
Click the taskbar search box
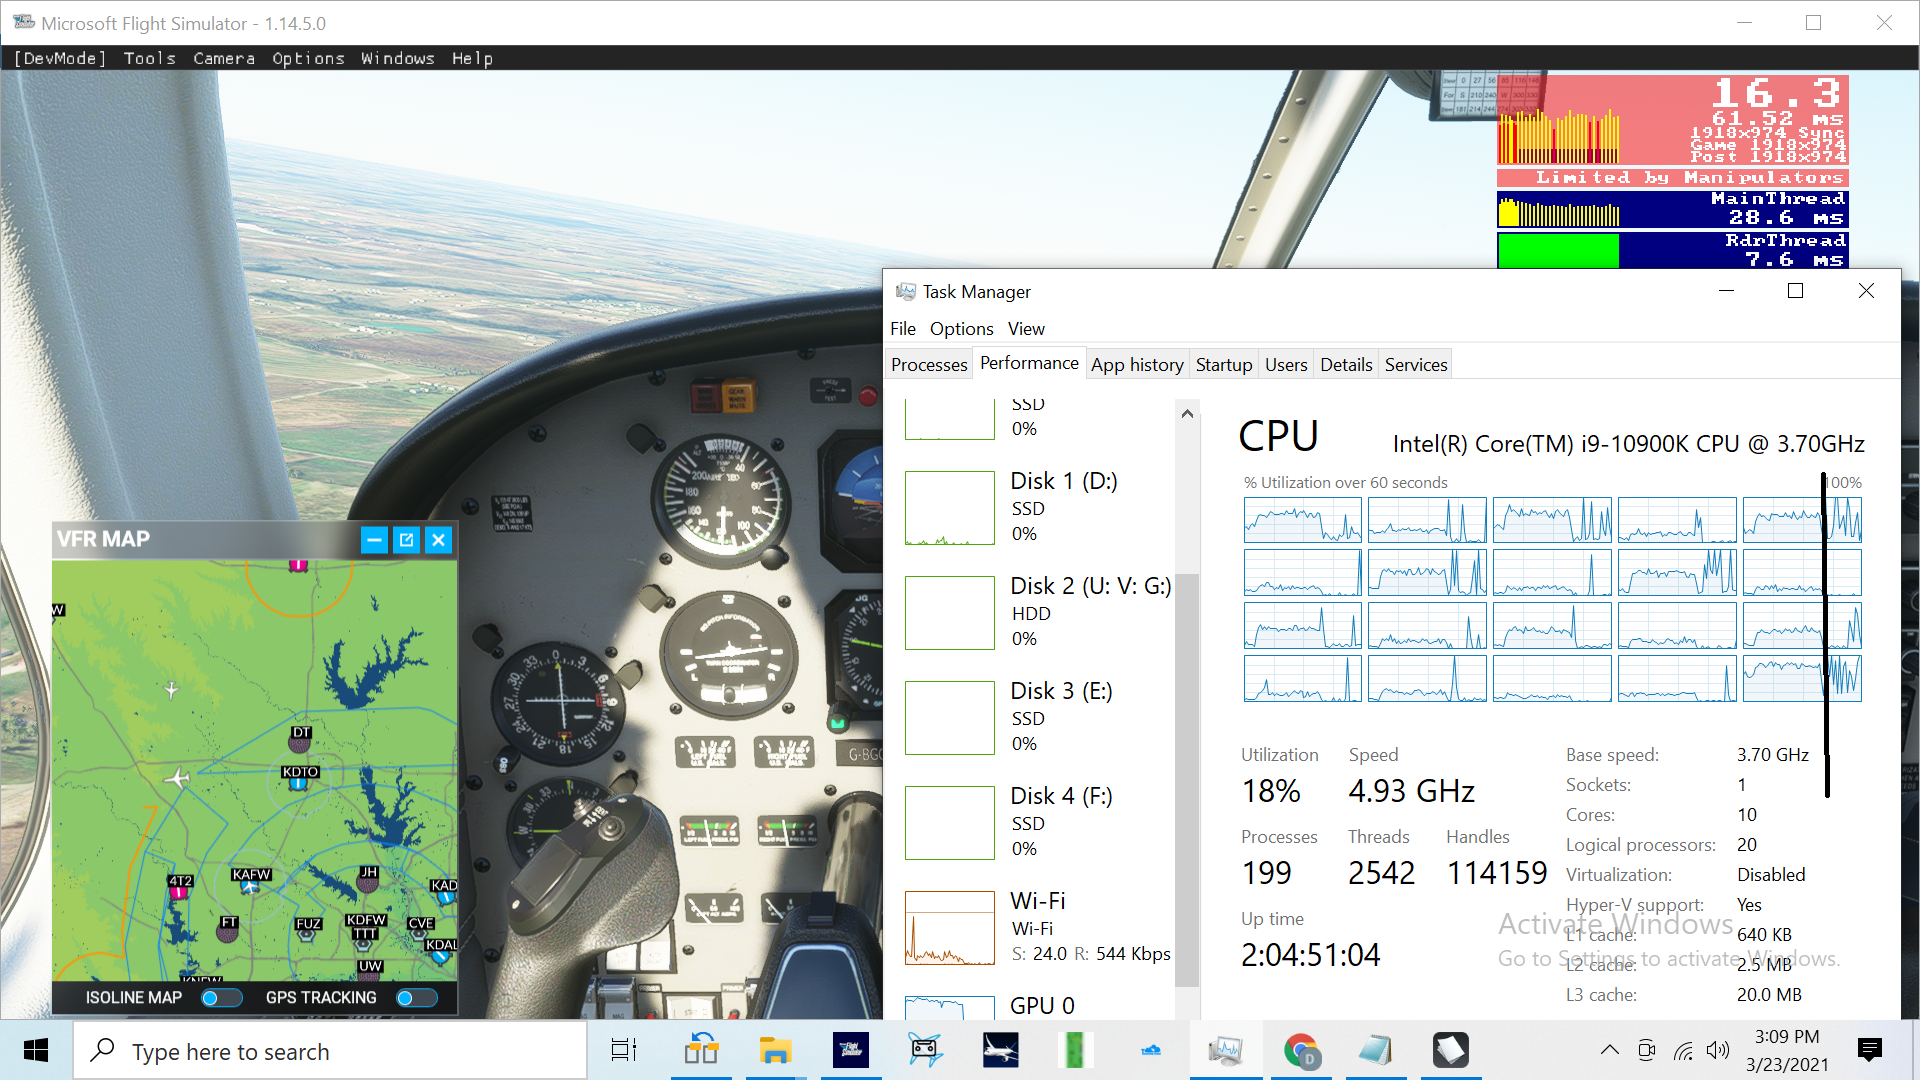click(330, 1050)
